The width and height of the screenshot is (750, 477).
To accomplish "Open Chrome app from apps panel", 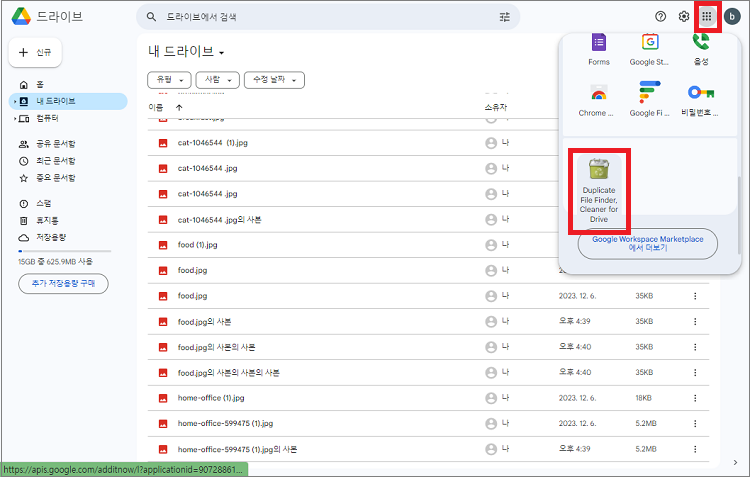I will (x=596, y=100).
